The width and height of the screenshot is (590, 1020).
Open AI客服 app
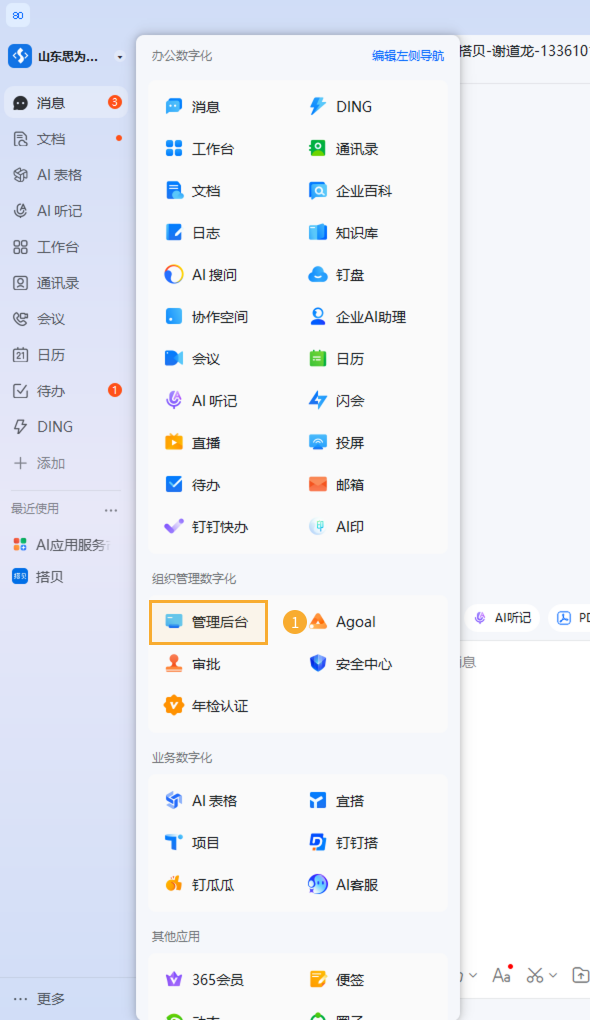[343, 885]
